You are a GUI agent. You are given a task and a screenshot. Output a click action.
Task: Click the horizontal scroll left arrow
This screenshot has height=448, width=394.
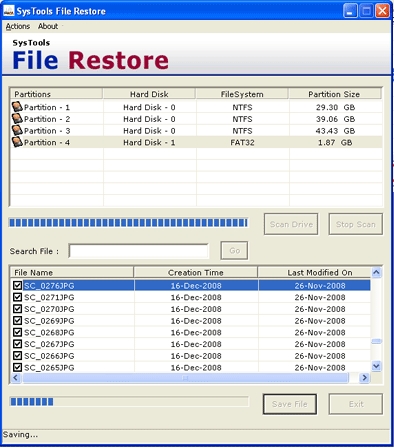click(16, 378)
